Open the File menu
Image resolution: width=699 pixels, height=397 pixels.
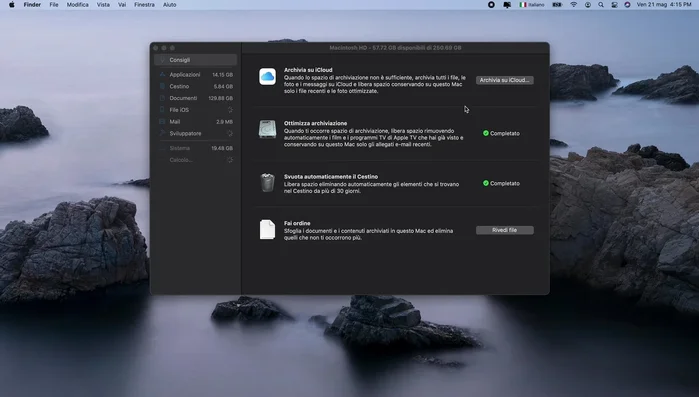(54, 4)
